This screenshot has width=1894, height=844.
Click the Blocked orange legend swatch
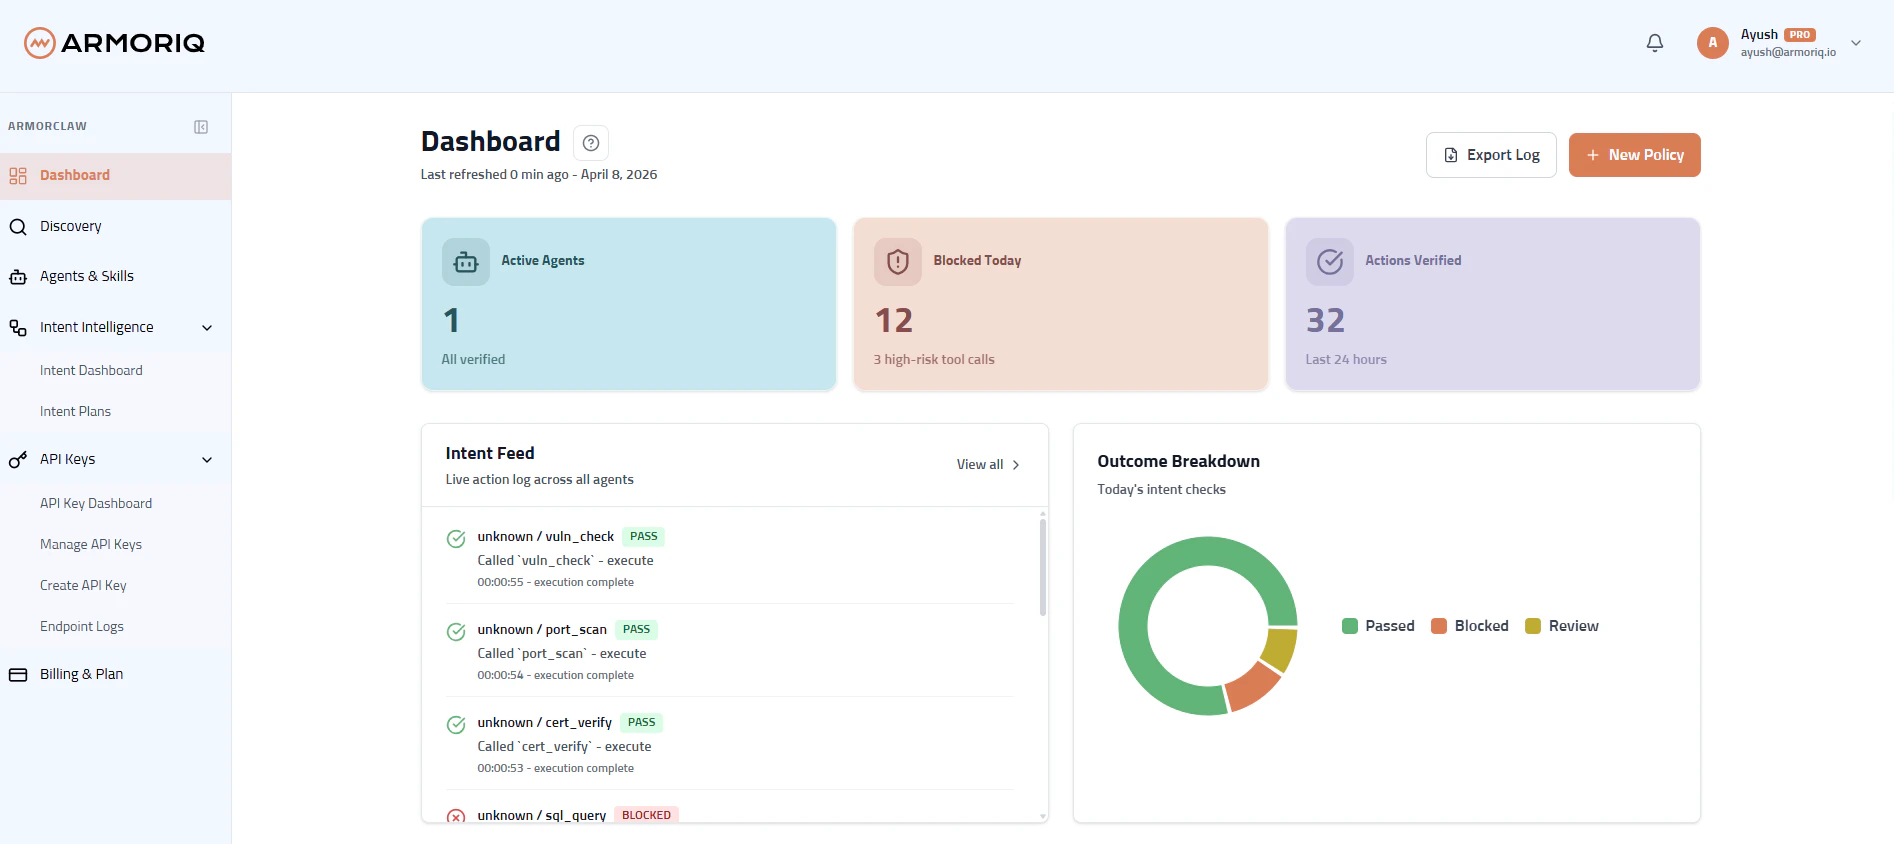pos(1439,626)
